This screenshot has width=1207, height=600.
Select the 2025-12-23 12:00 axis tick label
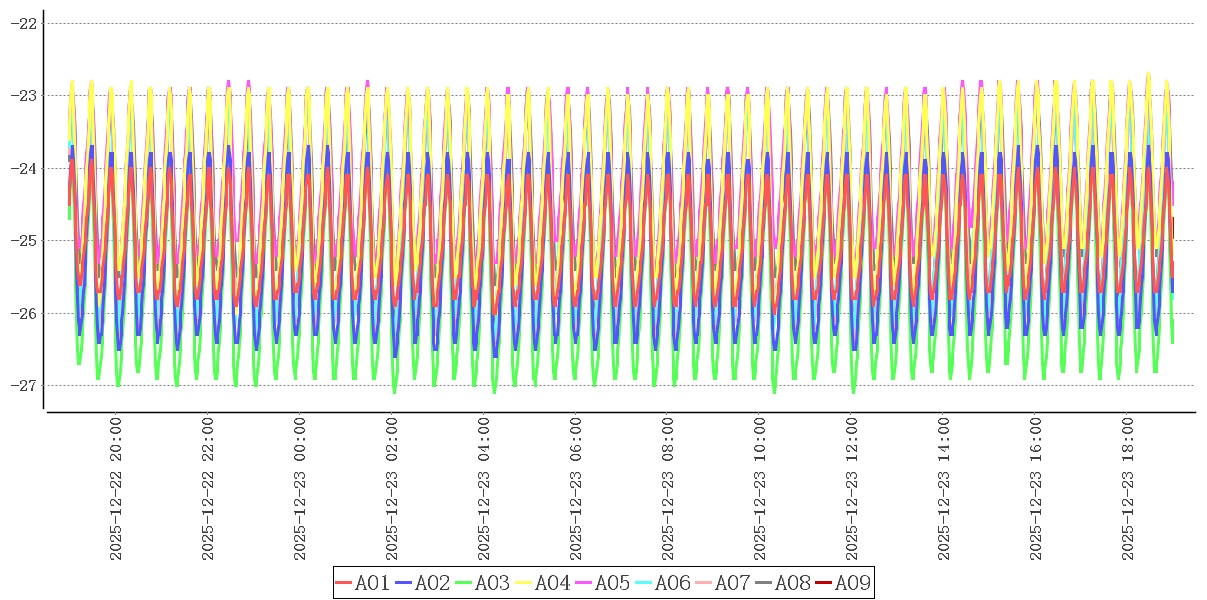[x=852, y=489]
